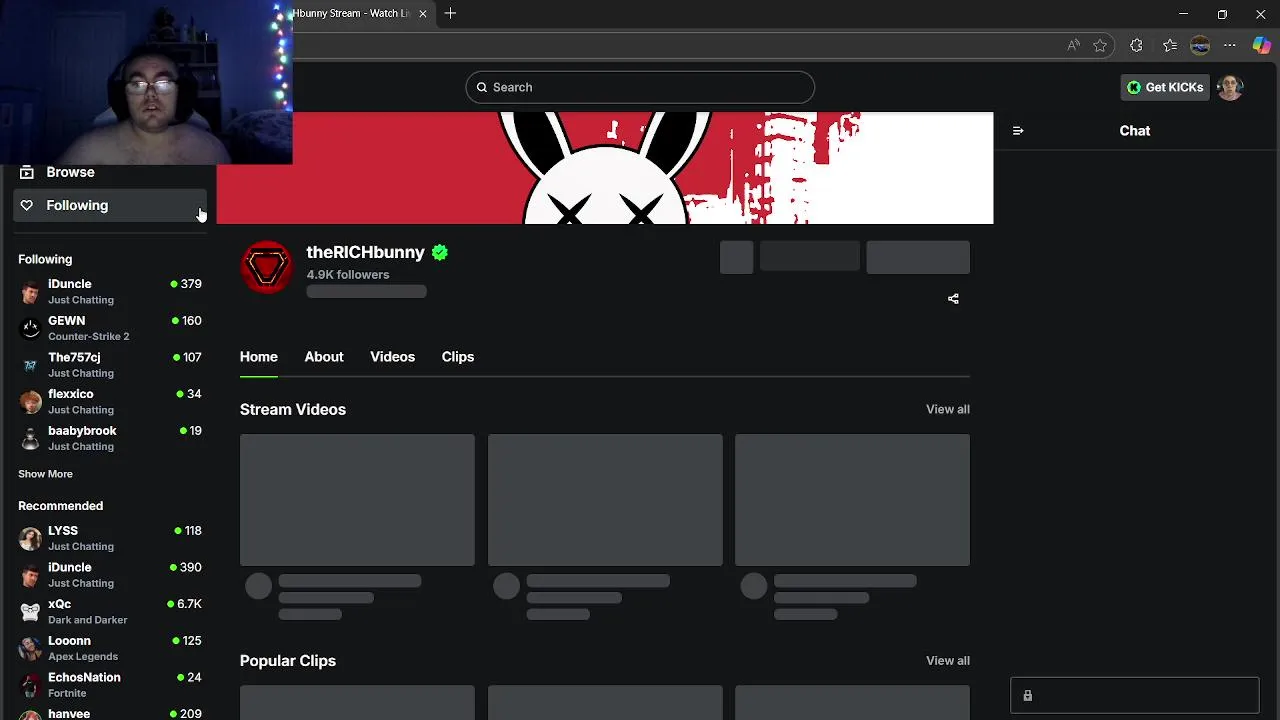Click theRICHbunny red channel avatar
This screenshot has width=1280, height=720.
tap(266, 267)
